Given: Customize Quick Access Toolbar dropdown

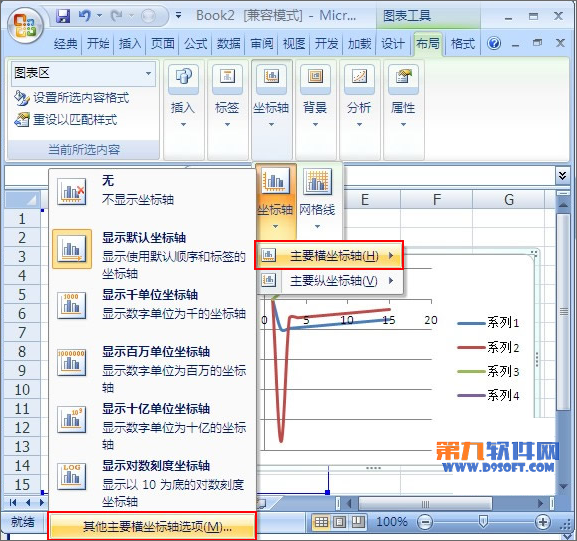Looking at the screenshot, I should click(x=178, y=15).
